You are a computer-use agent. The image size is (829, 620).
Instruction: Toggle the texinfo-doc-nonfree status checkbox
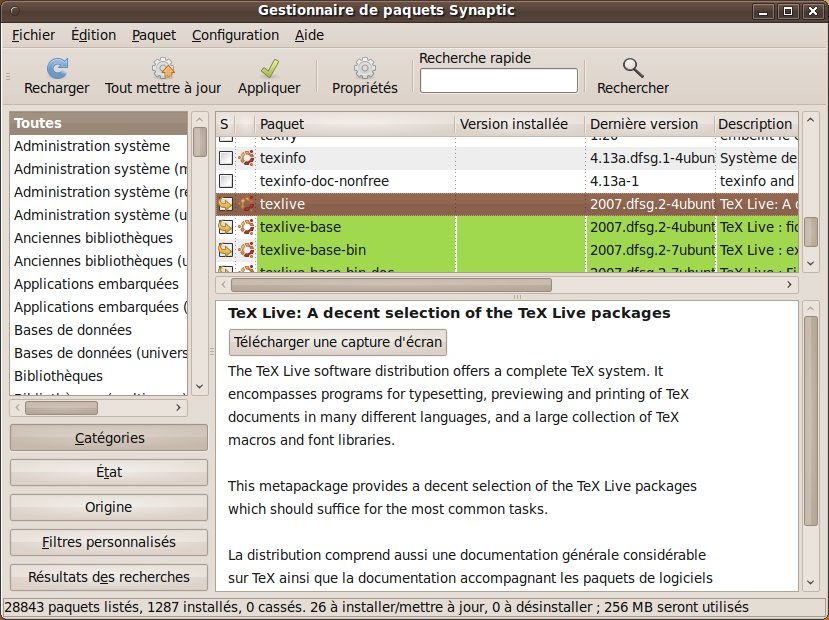click(x=226, y=181)
